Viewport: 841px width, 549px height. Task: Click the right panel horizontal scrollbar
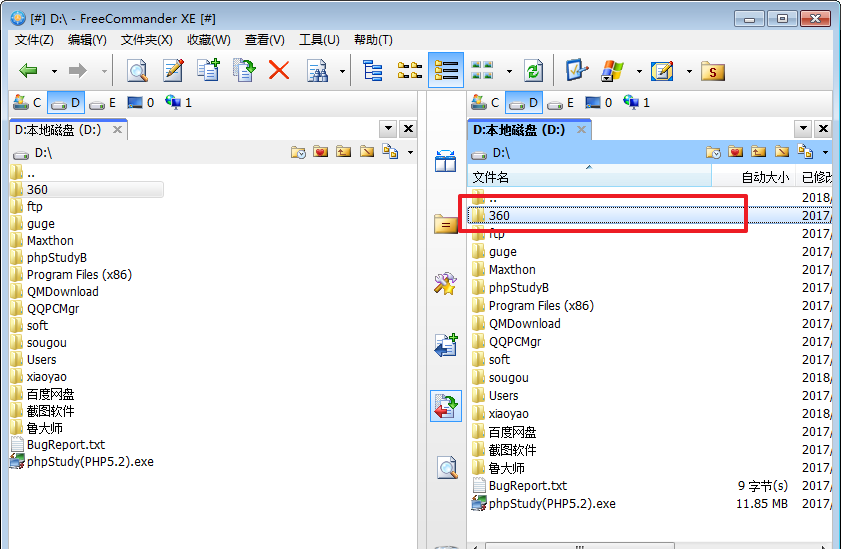(579, 546)
